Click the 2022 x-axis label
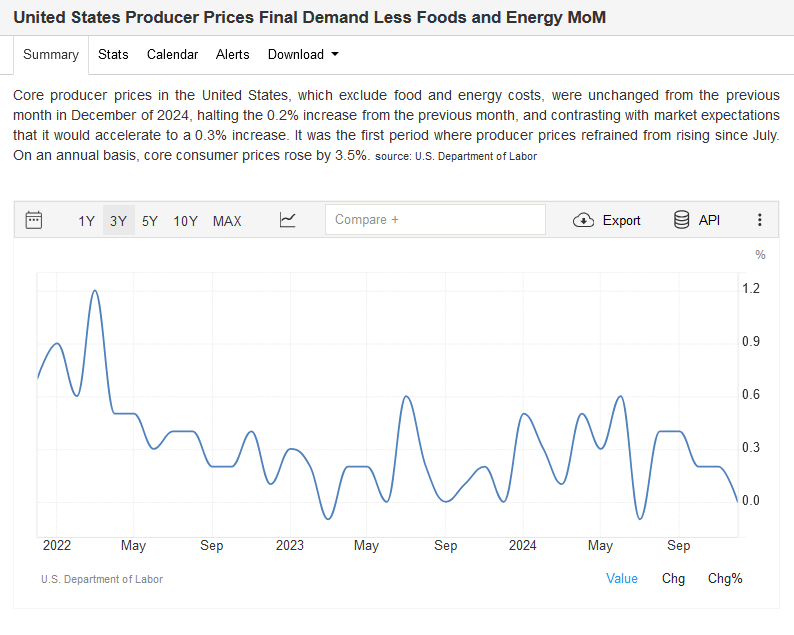Screen dimensions: 794x635 [57, 545]
